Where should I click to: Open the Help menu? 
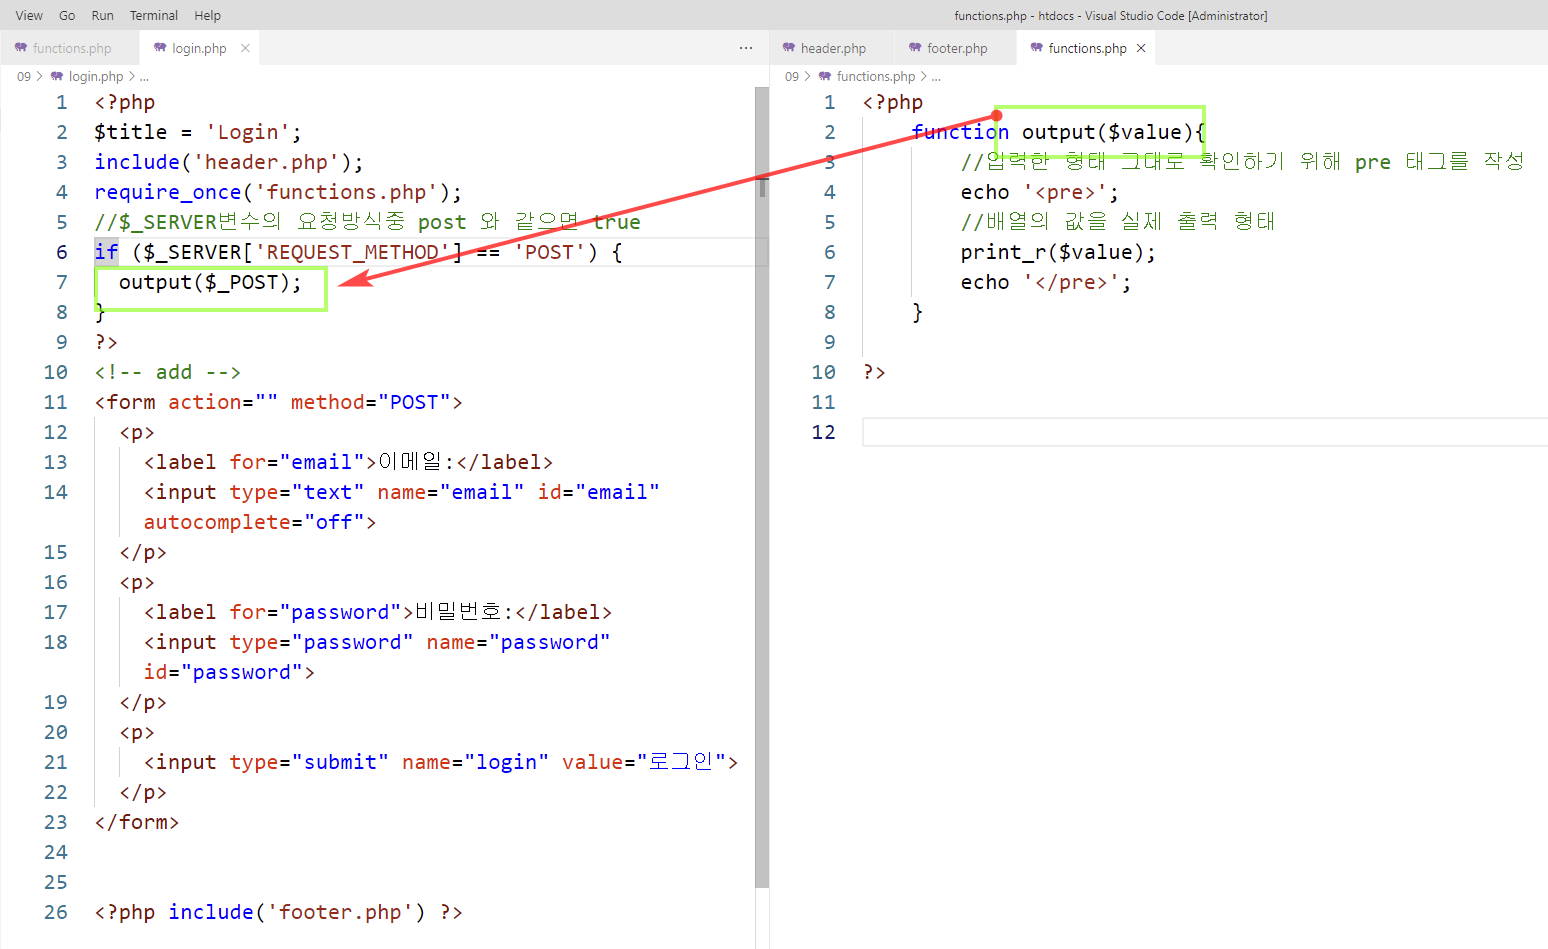(207, 15)
